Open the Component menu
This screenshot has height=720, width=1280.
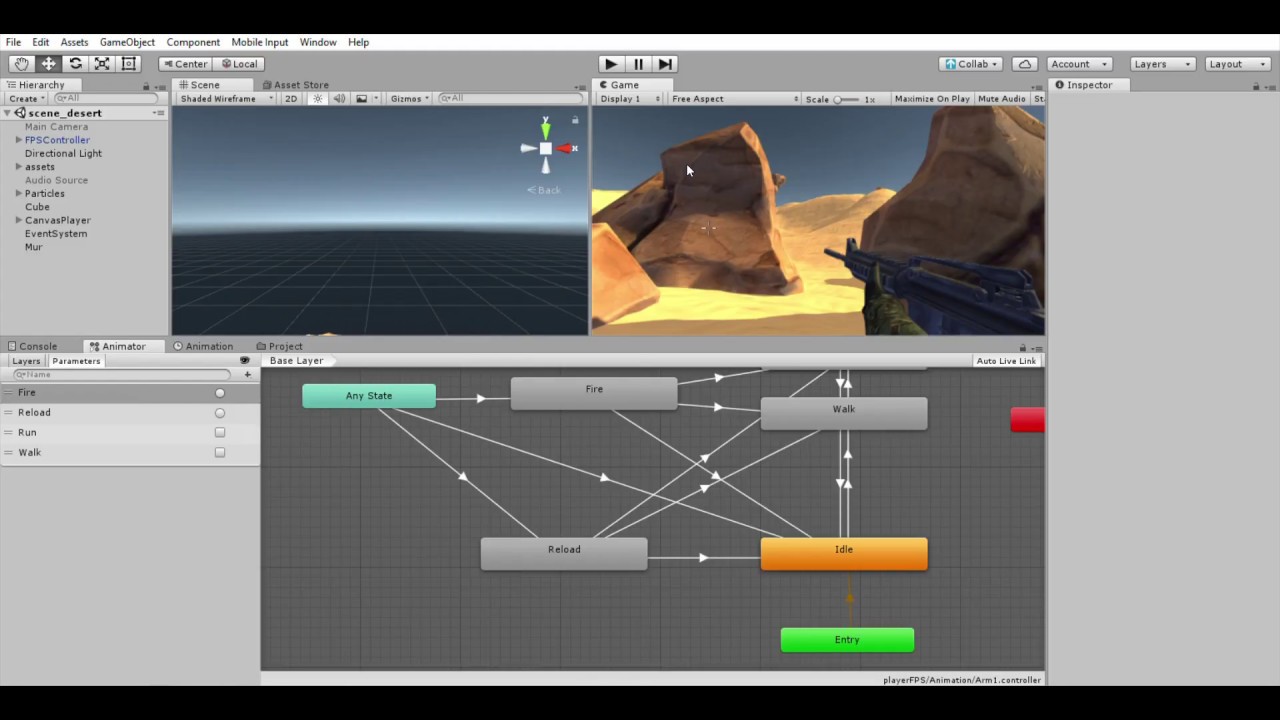tap(193, 42)
